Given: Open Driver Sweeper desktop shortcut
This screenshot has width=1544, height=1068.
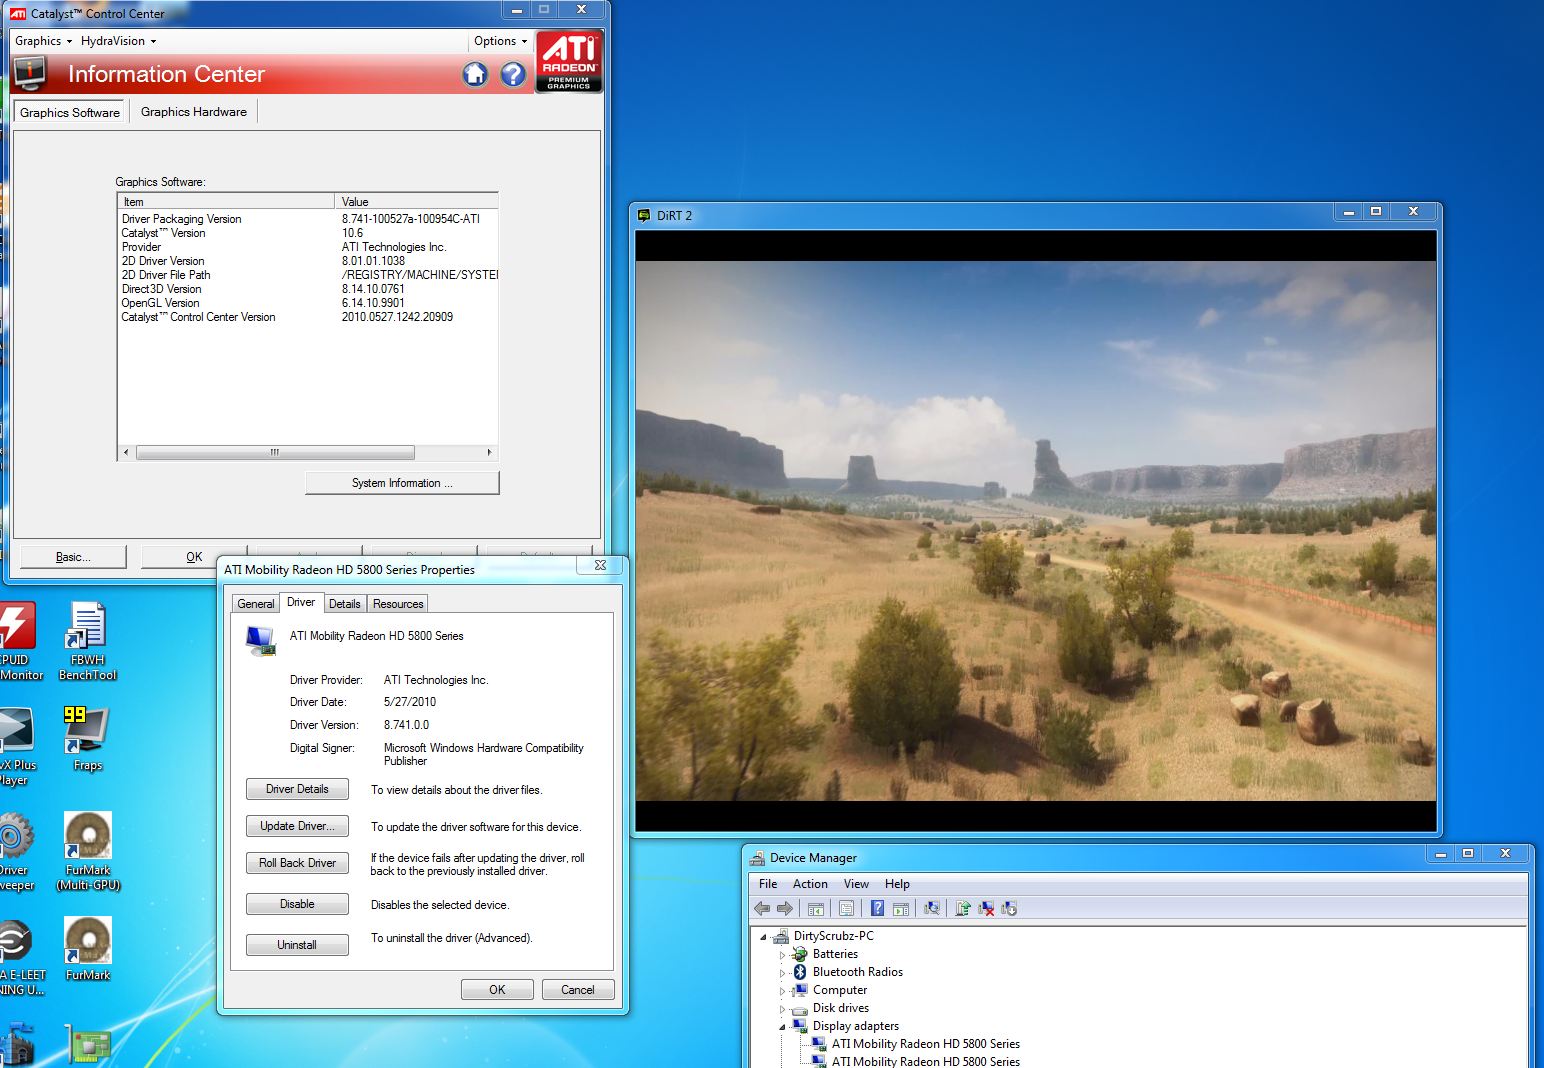Looking at the screenshot, I should pos(16,851).
